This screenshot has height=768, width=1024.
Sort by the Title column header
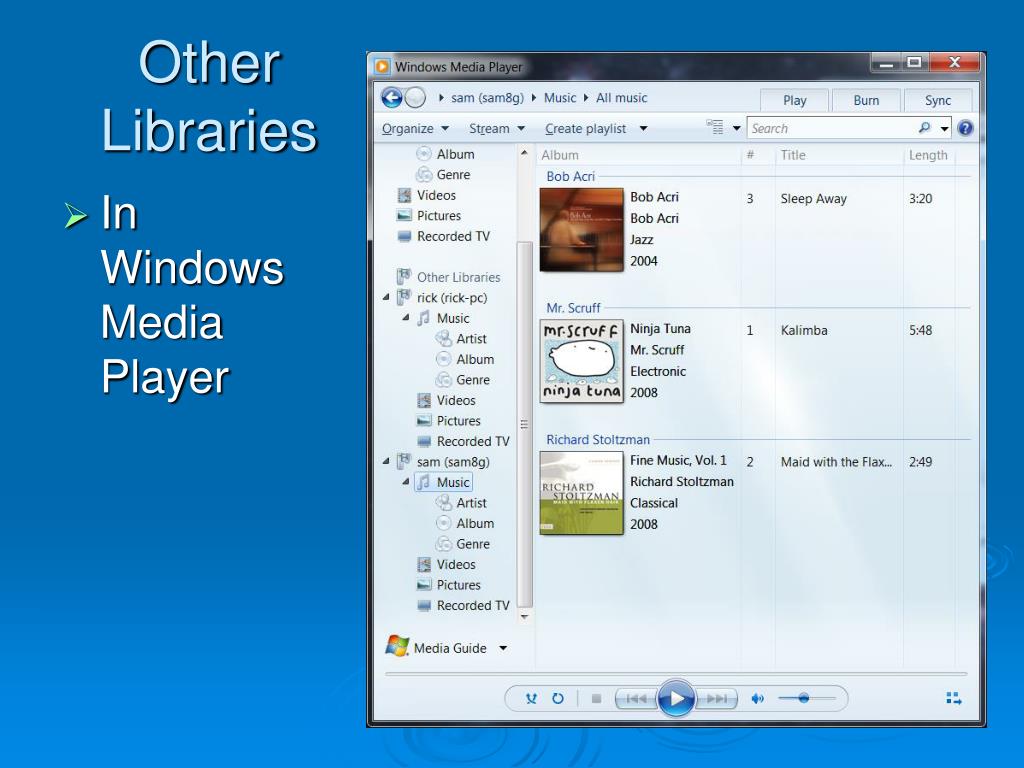coord(793,155)
